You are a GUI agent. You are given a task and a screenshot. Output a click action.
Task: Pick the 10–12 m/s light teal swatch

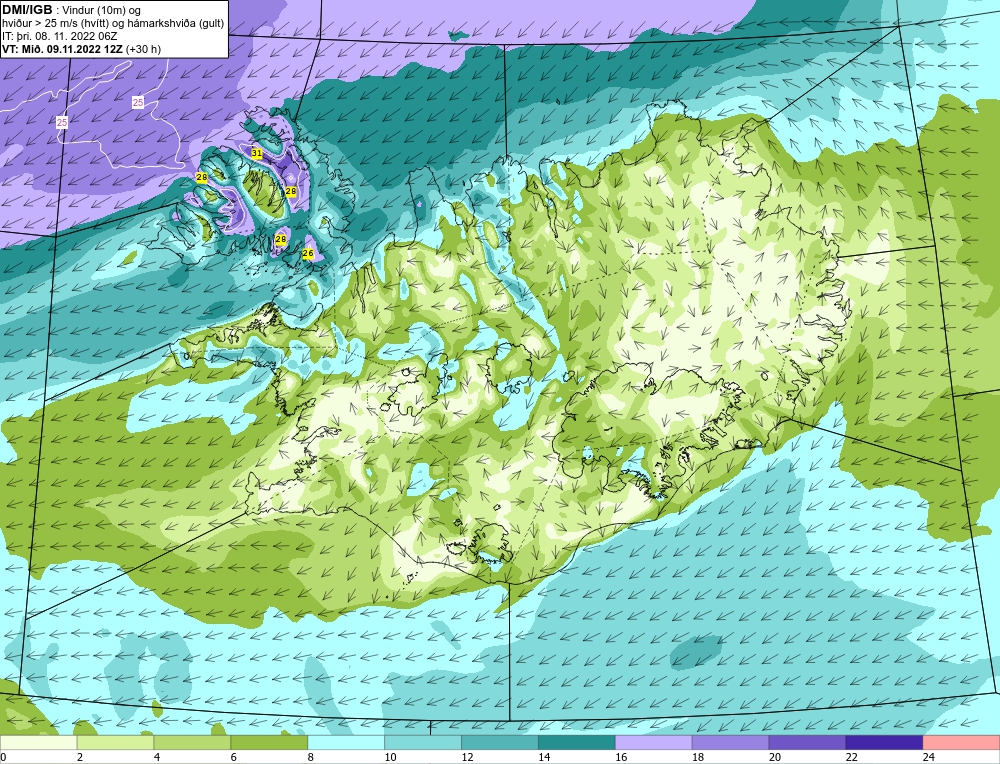pos(423,743)
